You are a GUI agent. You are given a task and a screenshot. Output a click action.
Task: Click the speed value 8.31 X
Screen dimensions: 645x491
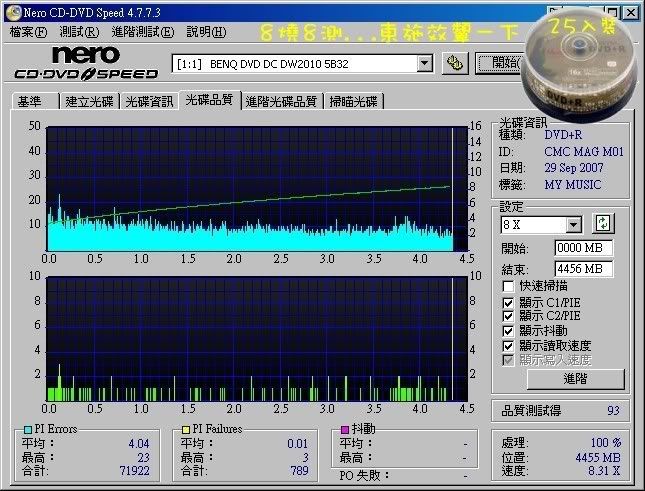[x=604, y=470]
